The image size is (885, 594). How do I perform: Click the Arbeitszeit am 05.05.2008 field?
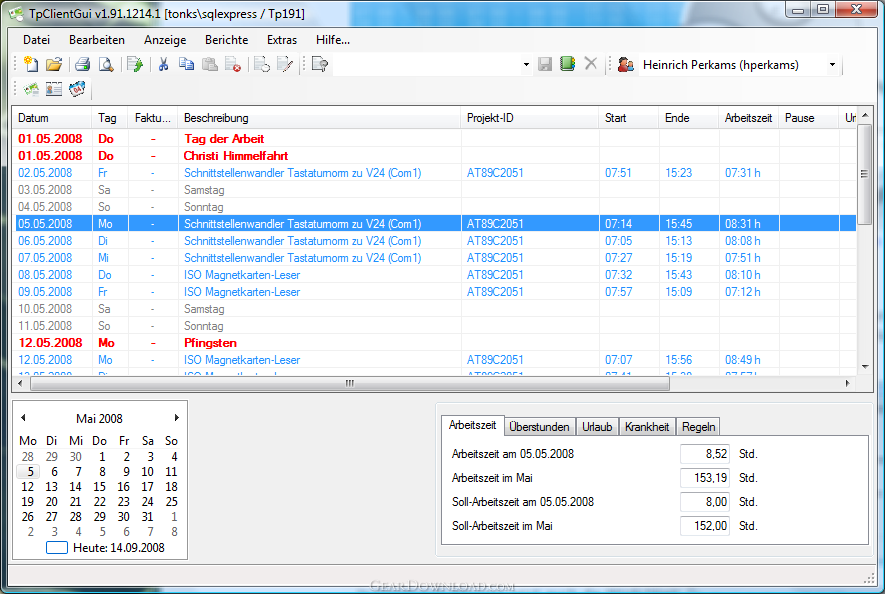[704, 454]
